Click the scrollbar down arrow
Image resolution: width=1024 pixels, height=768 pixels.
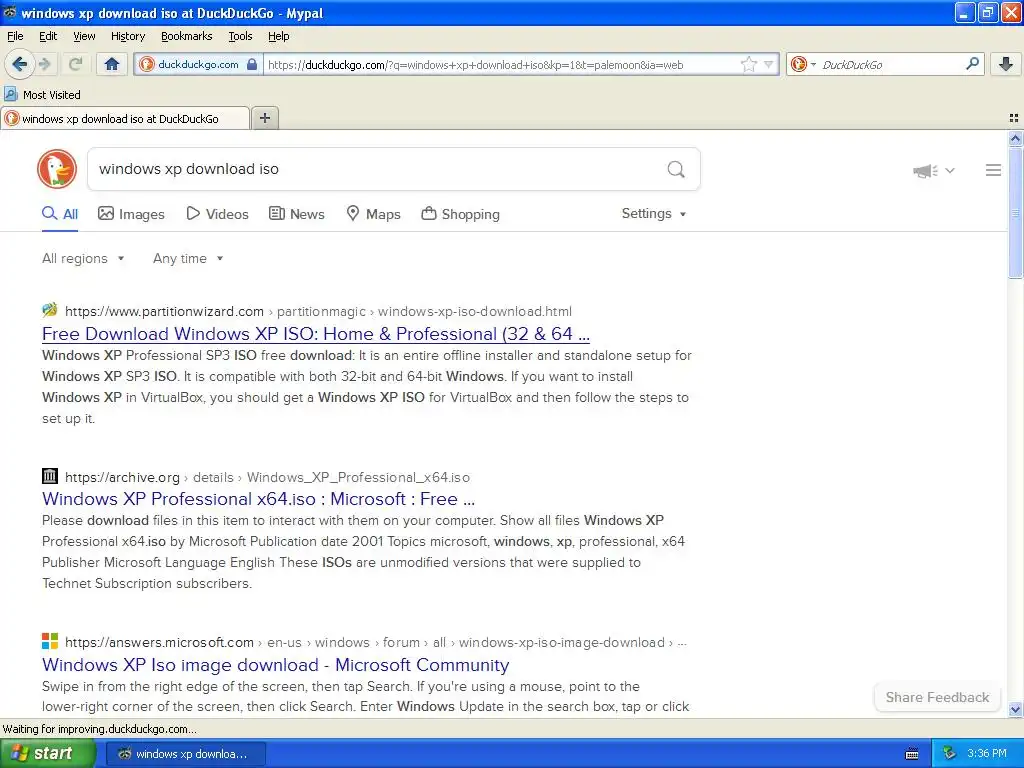[1015, 709]
